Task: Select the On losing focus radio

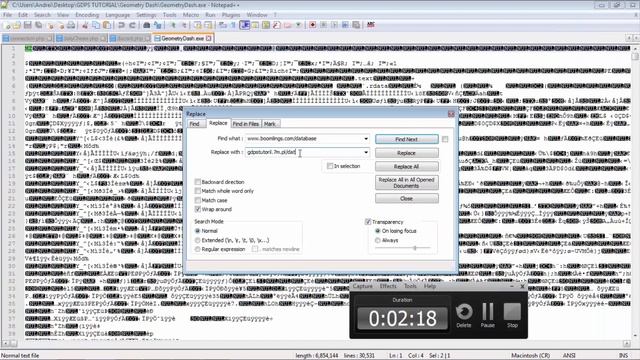Action: pos(378,231)
